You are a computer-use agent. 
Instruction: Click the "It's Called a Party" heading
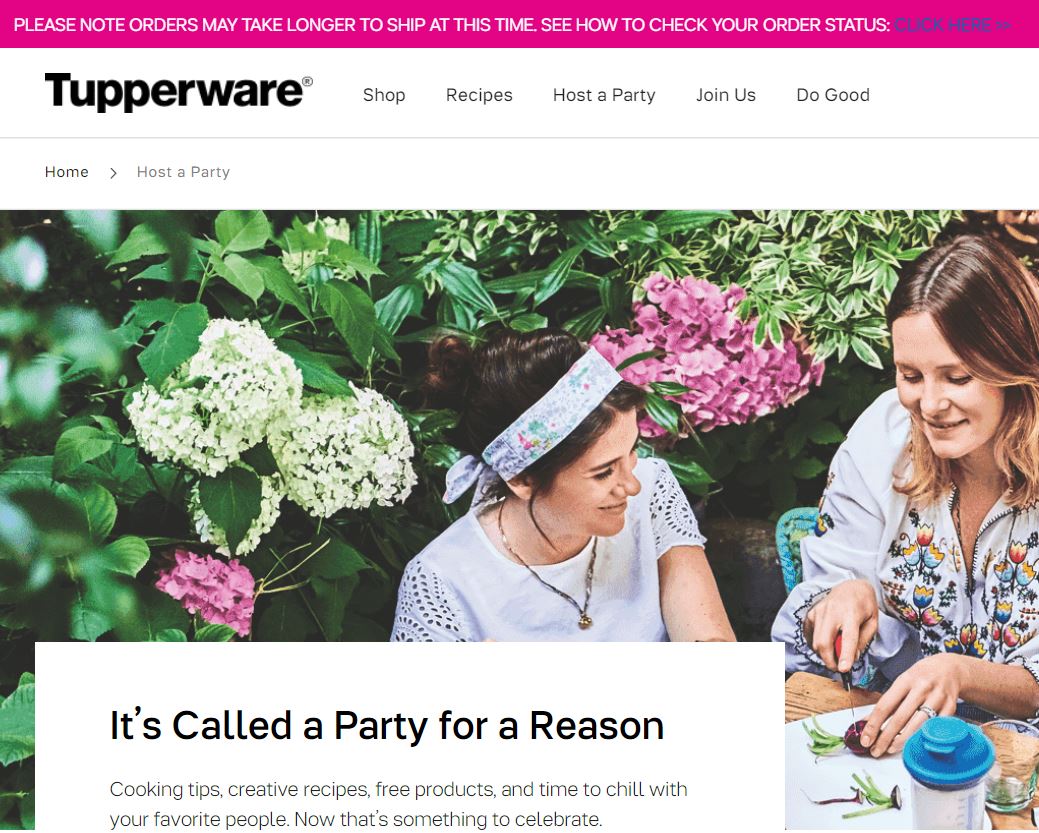click(x=387, y=725)
